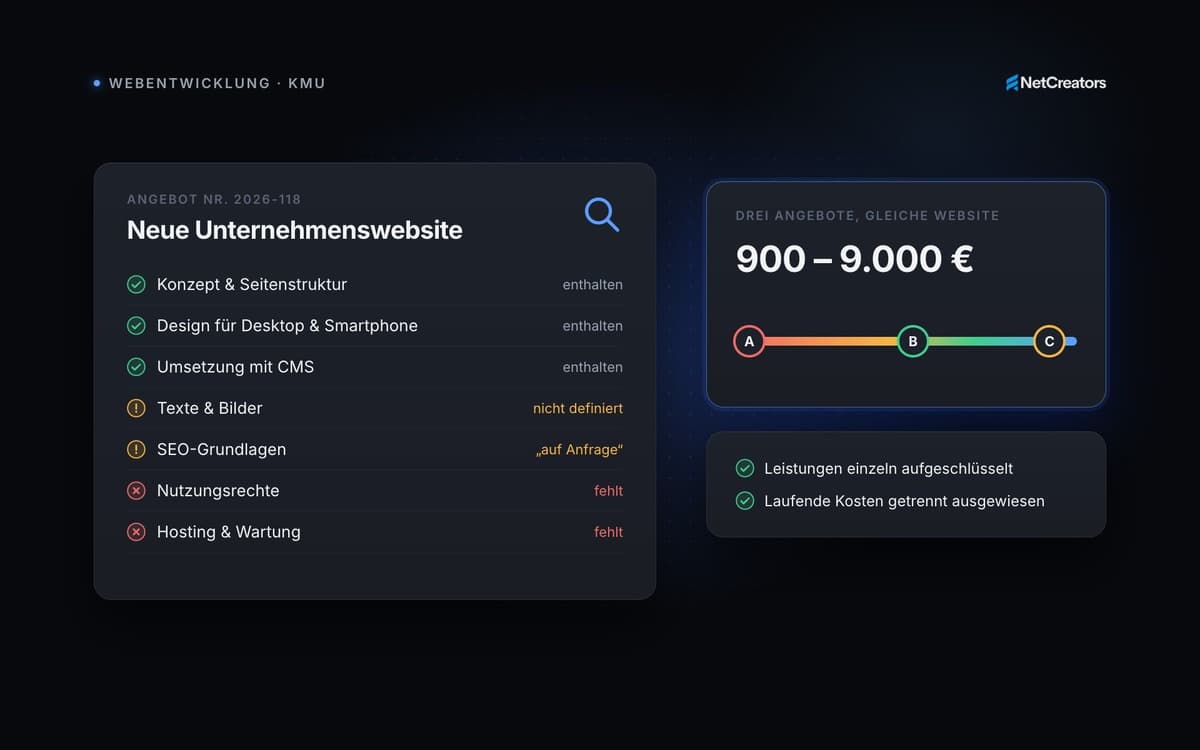Click the green check icon beside Konzept & Seitenstruktur
Image resolution: width=1200 pixels, height=750 pixels.
click(x=136, y=285)
